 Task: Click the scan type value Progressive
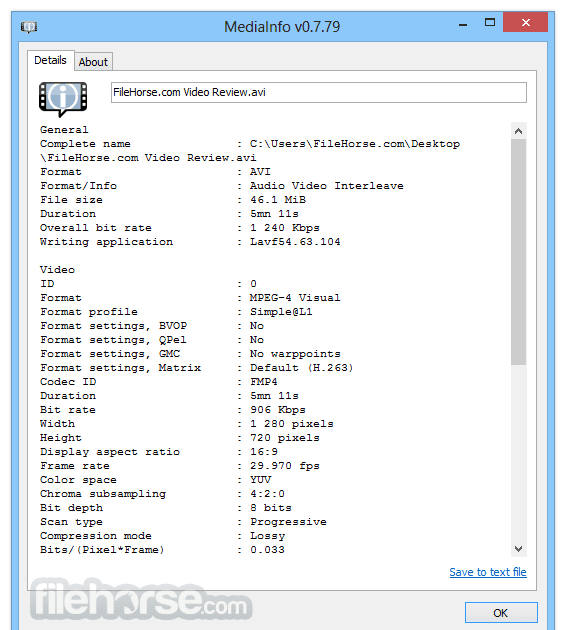[x=288, y=522]
